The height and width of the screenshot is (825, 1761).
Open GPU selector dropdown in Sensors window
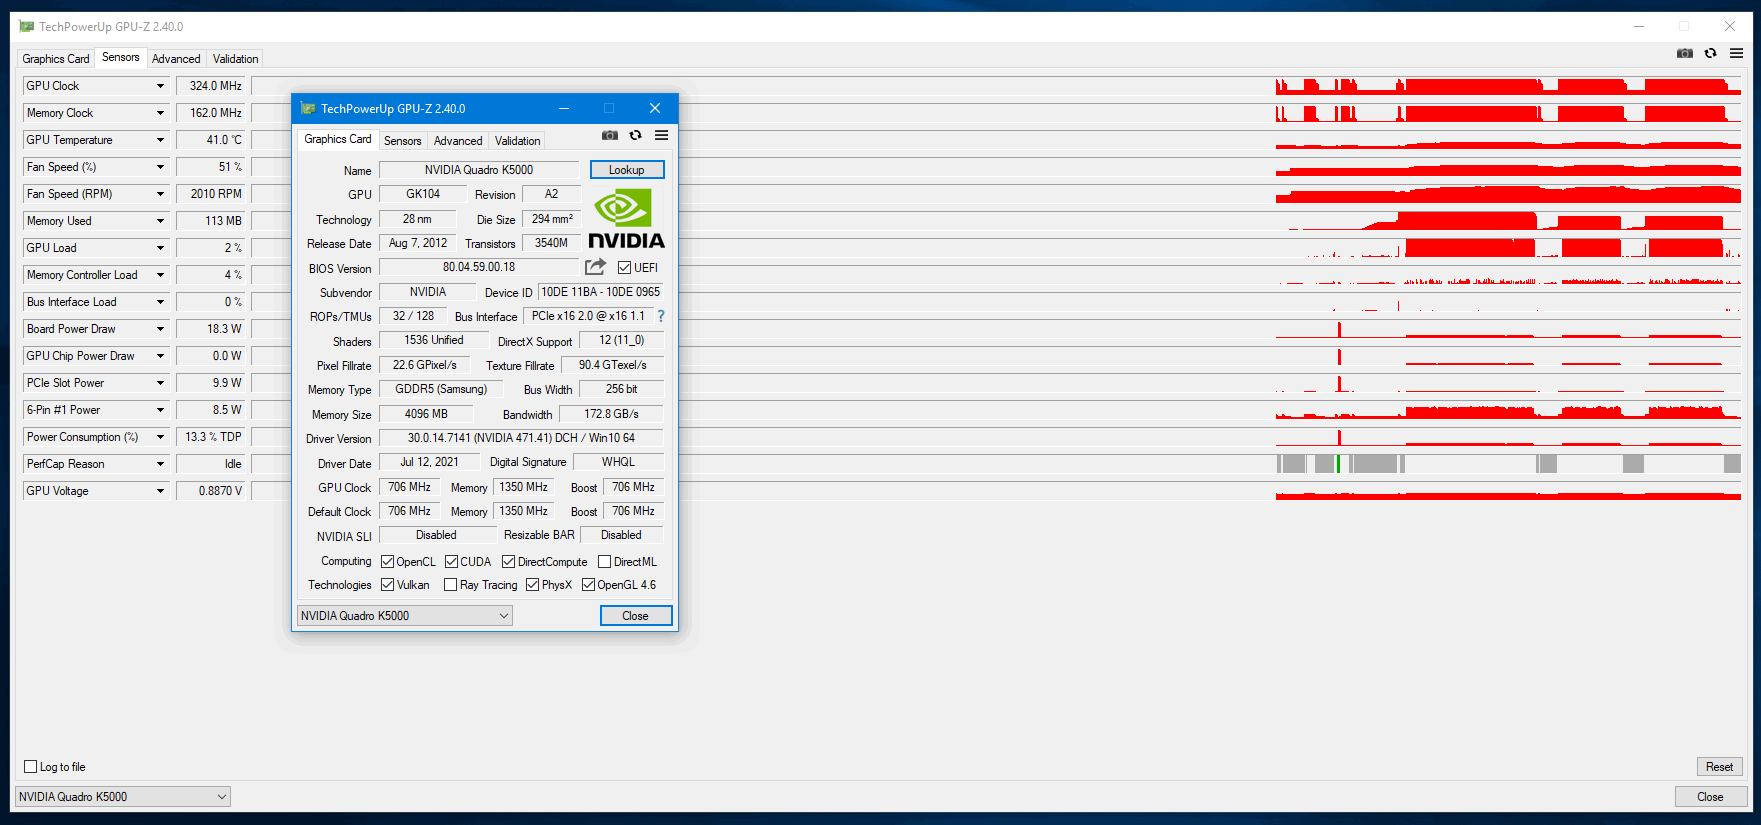123,797
